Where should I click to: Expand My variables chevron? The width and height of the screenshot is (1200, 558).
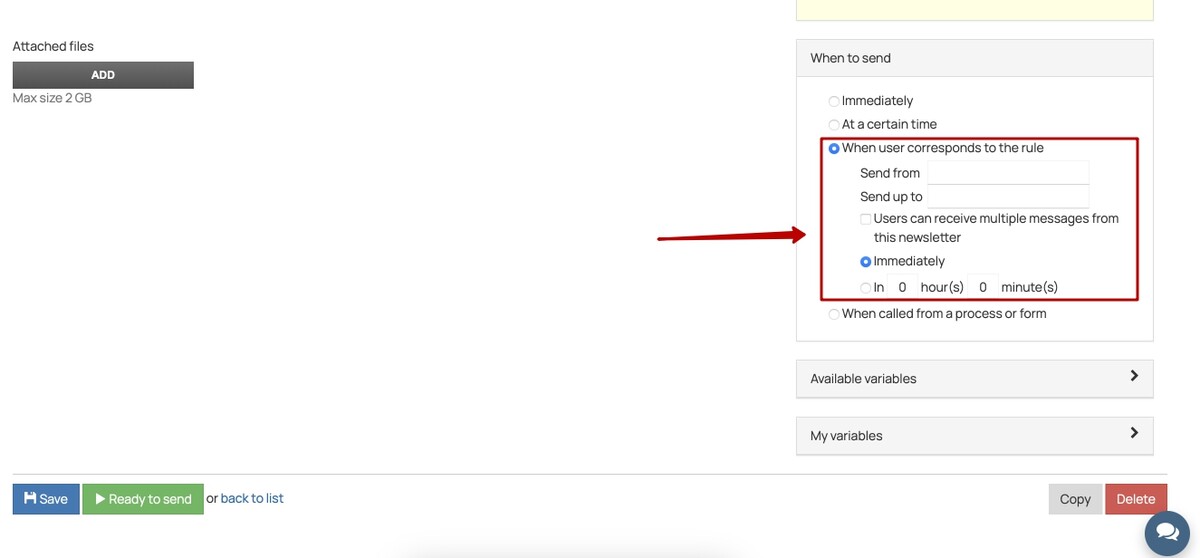tap(1134, 433)
